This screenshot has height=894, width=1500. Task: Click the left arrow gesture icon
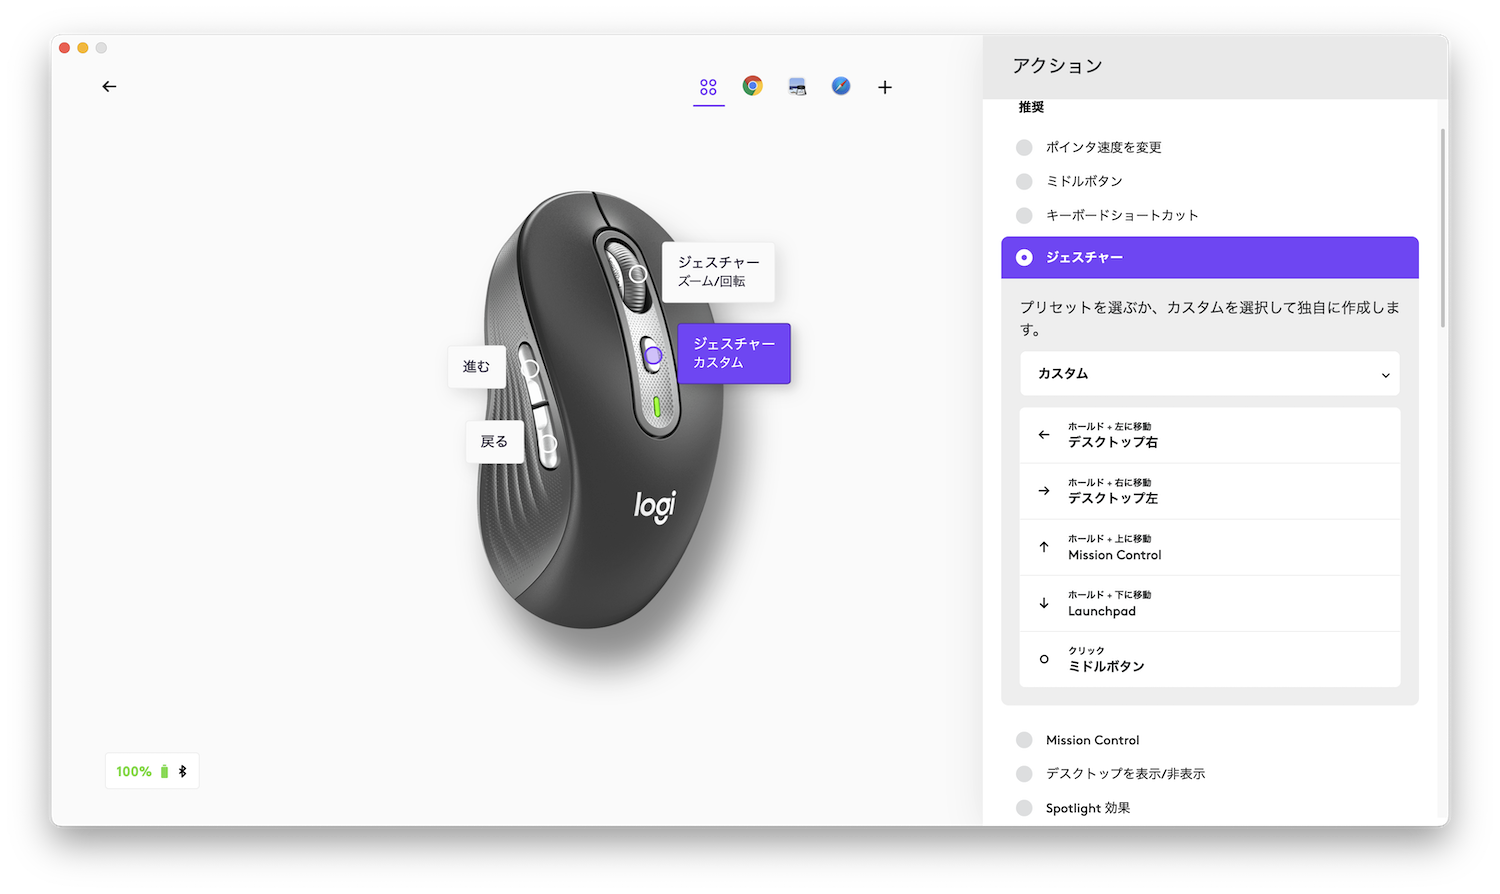(1044, 435)
